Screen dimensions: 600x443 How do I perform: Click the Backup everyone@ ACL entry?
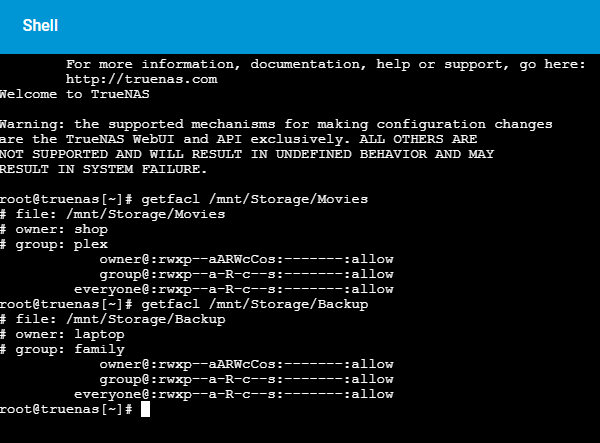[234, 394]
